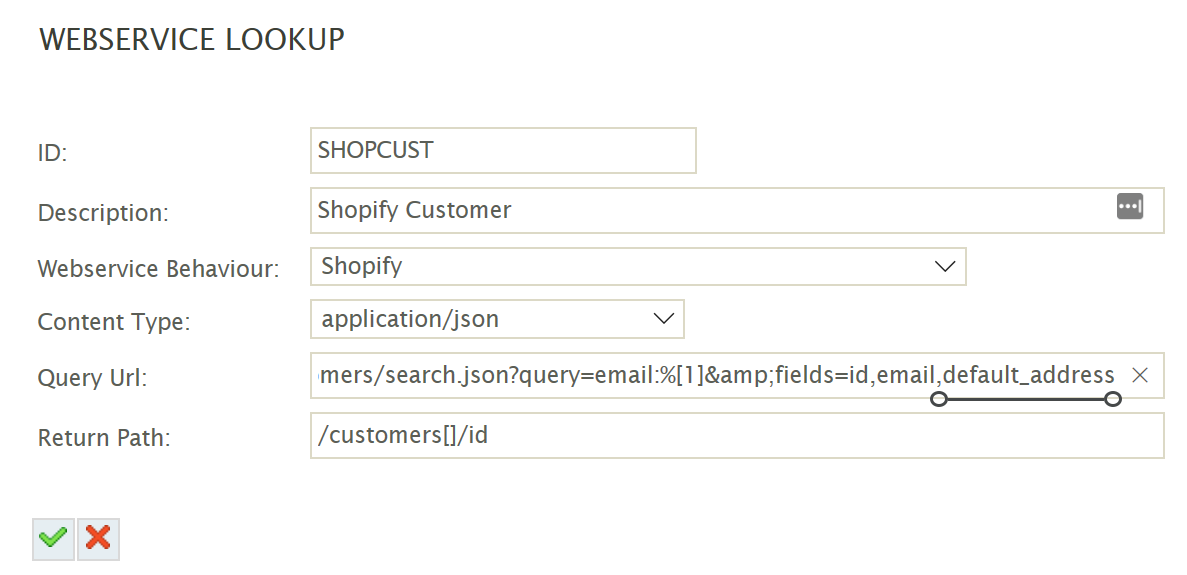Click into the SHOPCUST ID field

tap(503, 150)
